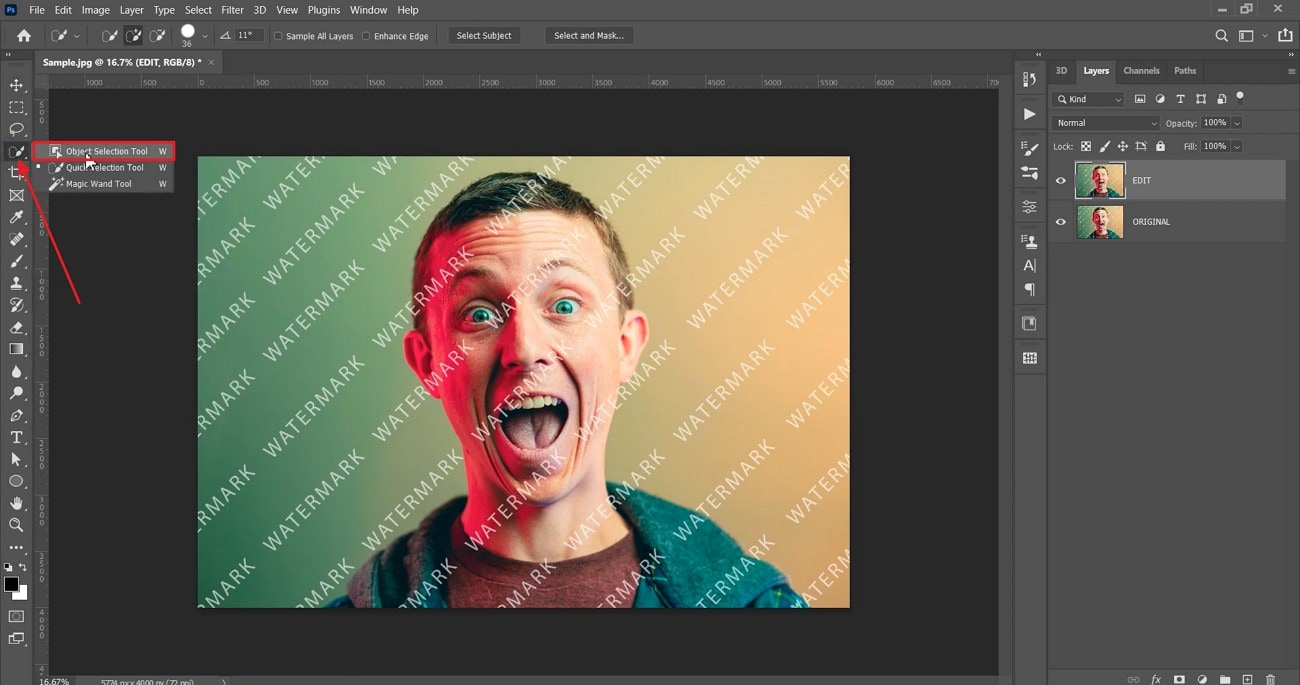The height and width of the screenshot is (685, 1300).
Task: Hide the EDIT layer visibility eye
Action: tap(1061, 181)
